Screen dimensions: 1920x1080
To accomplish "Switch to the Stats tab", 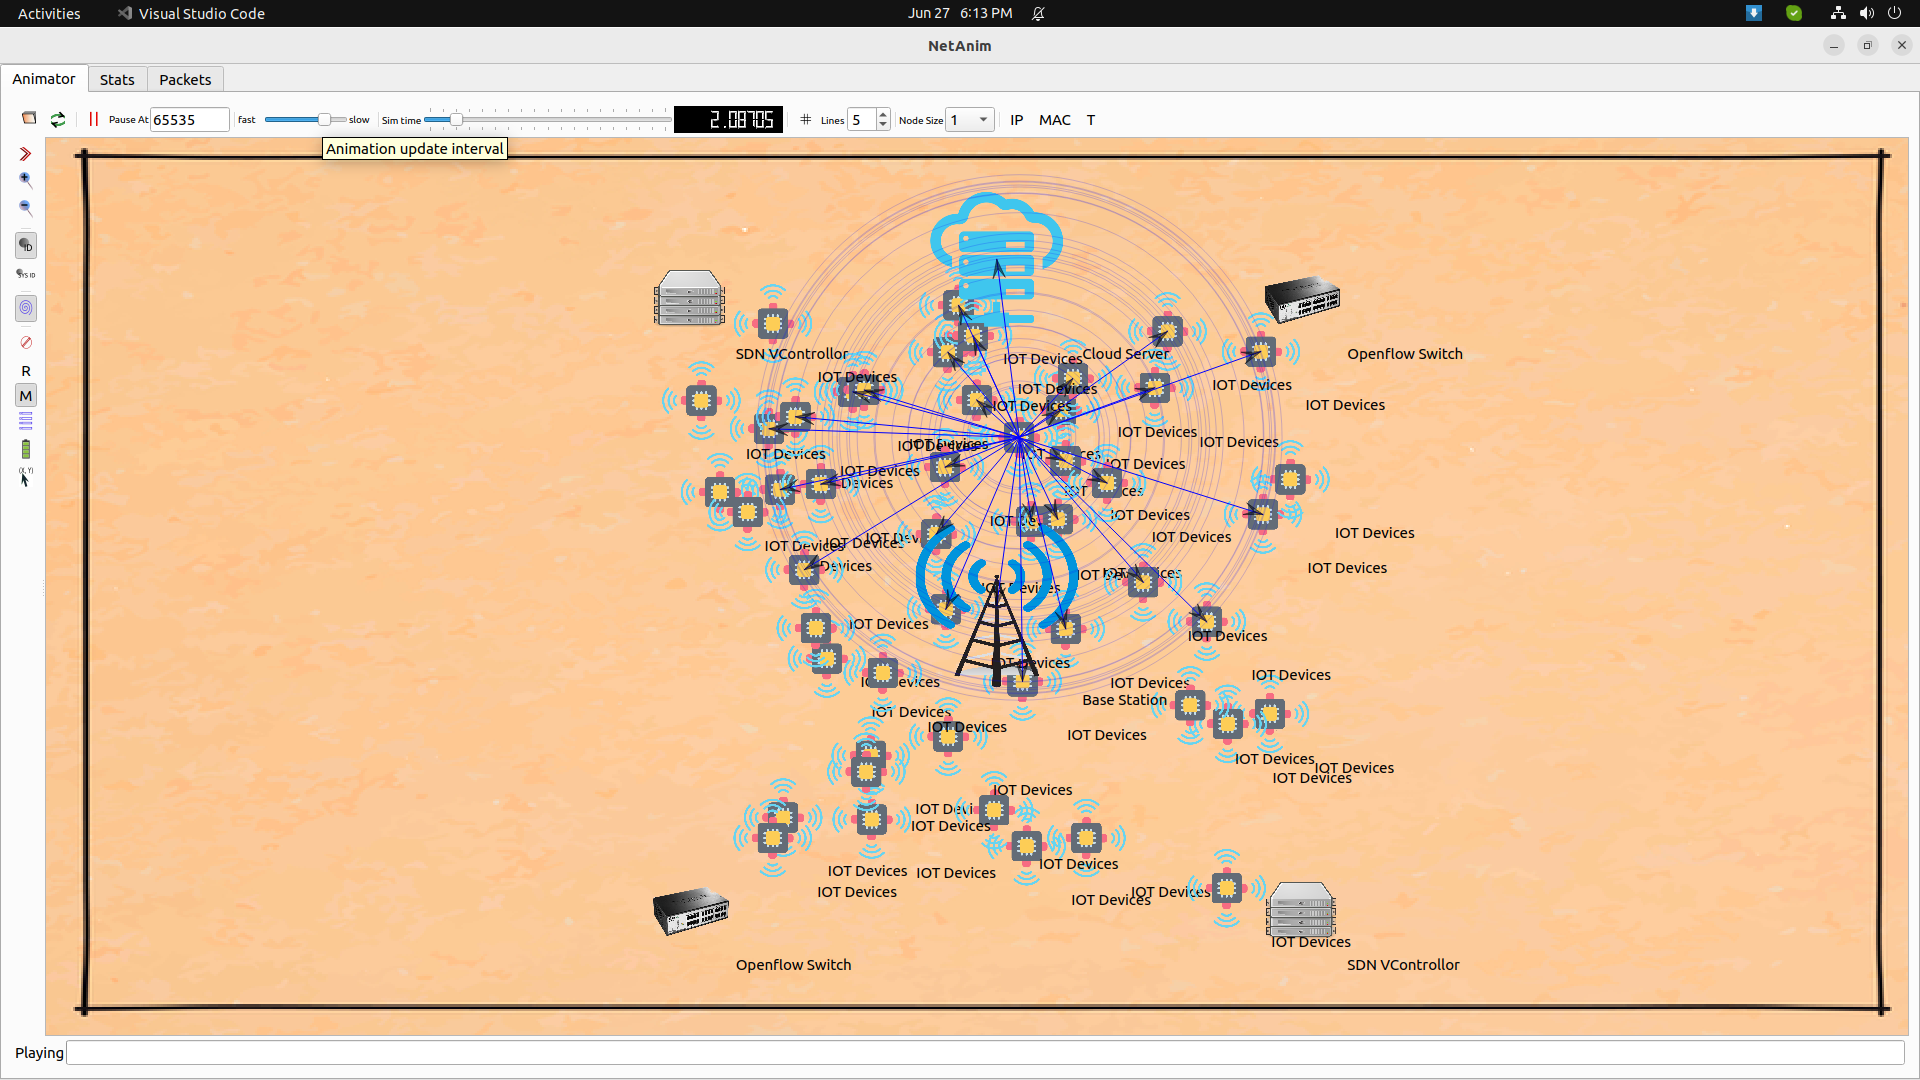I will [x=117, y=80].
